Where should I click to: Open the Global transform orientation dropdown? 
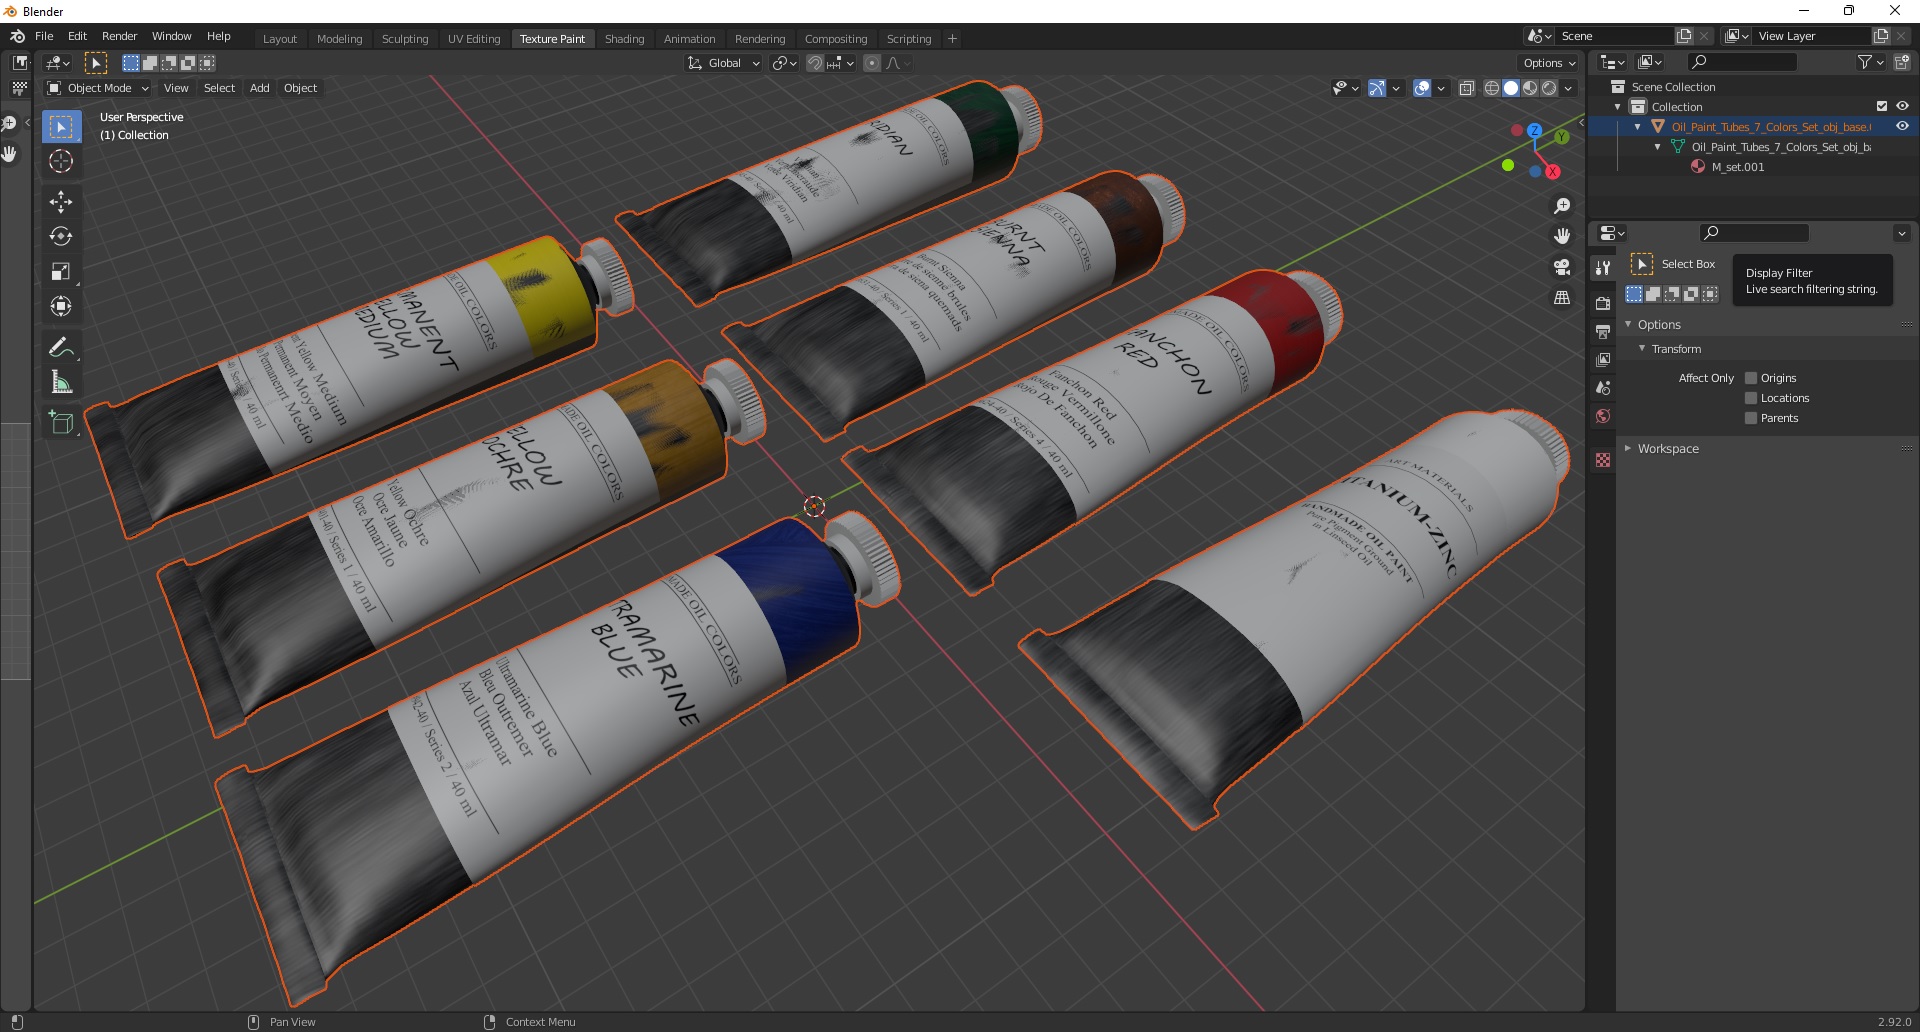pyautogui.click(x=723, y=63)
